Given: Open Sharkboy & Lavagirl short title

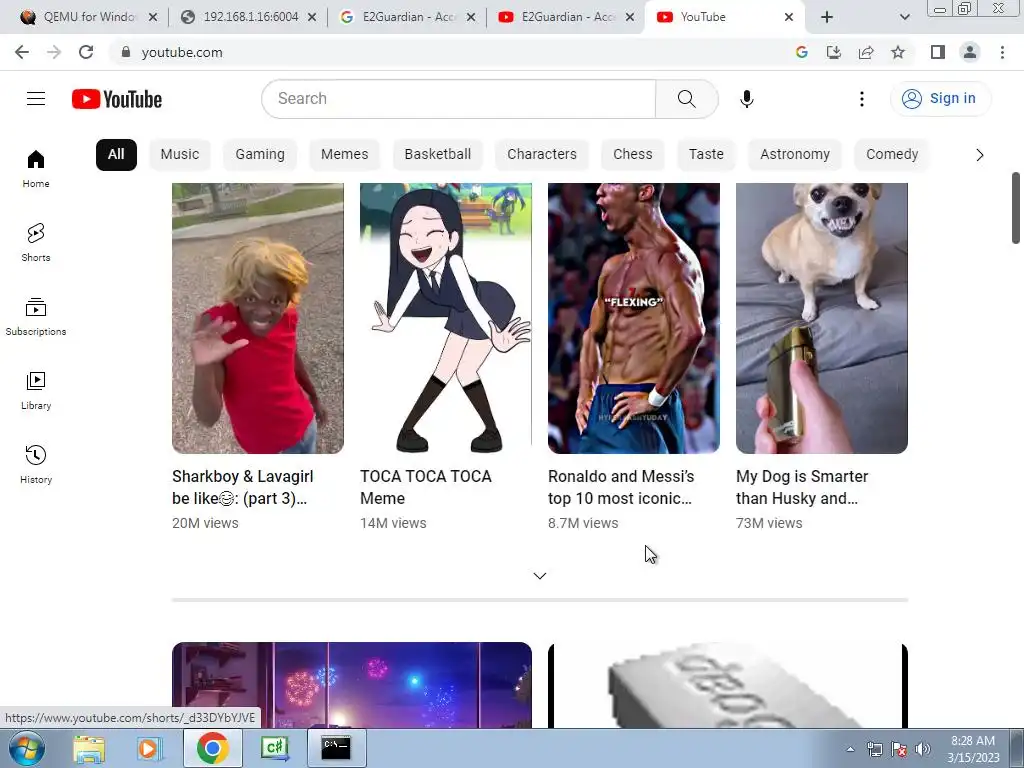Looking at the screenshot, I should click(x=243, y=487).
